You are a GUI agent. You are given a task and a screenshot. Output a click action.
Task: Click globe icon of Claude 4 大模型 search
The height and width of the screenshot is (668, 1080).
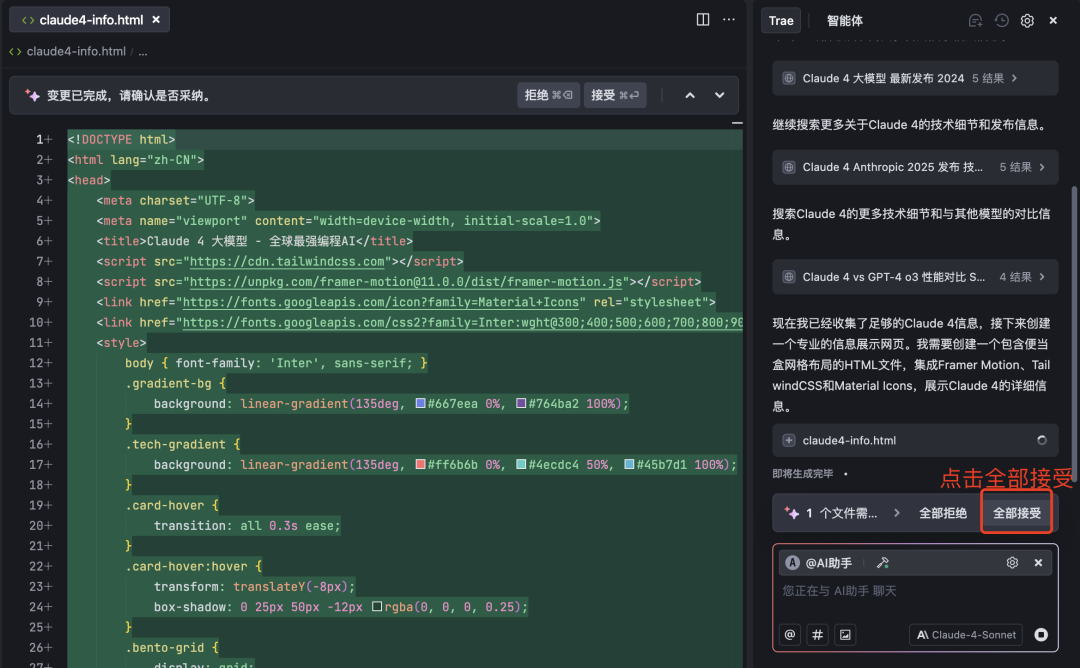[789, 79]
